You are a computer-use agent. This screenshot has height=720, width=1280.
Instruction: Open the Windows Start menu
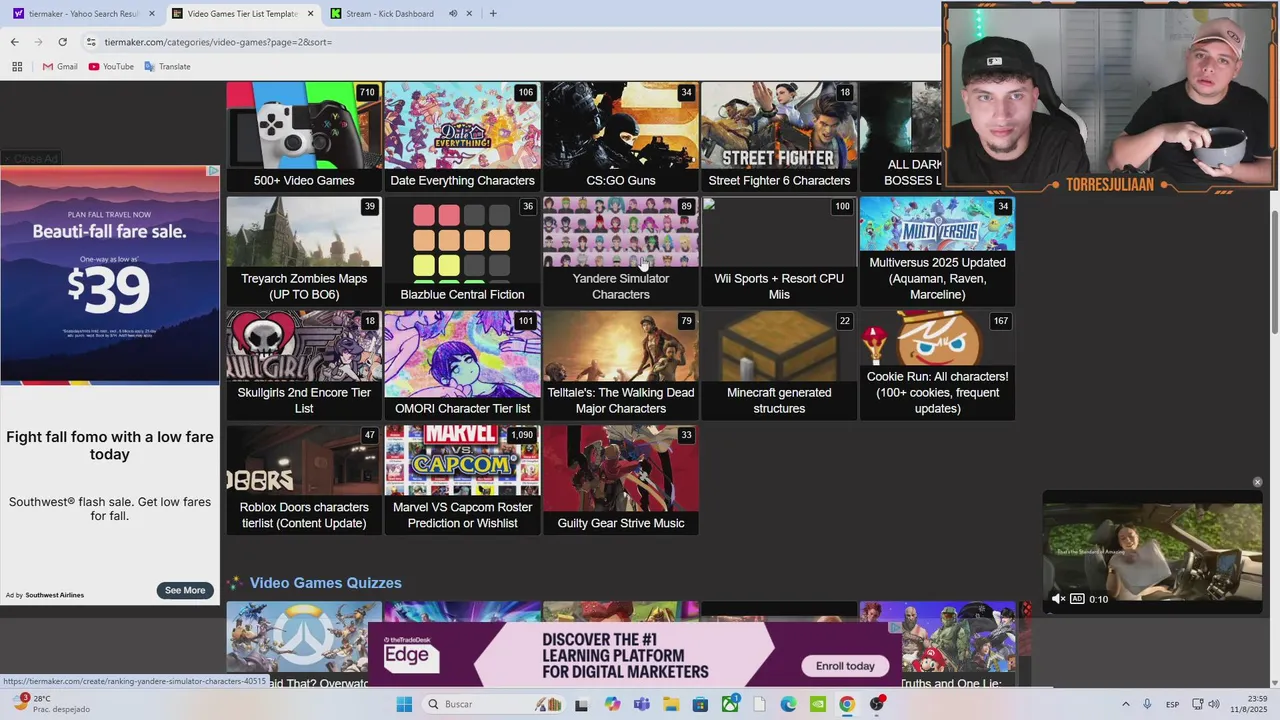tap(404, 704)
